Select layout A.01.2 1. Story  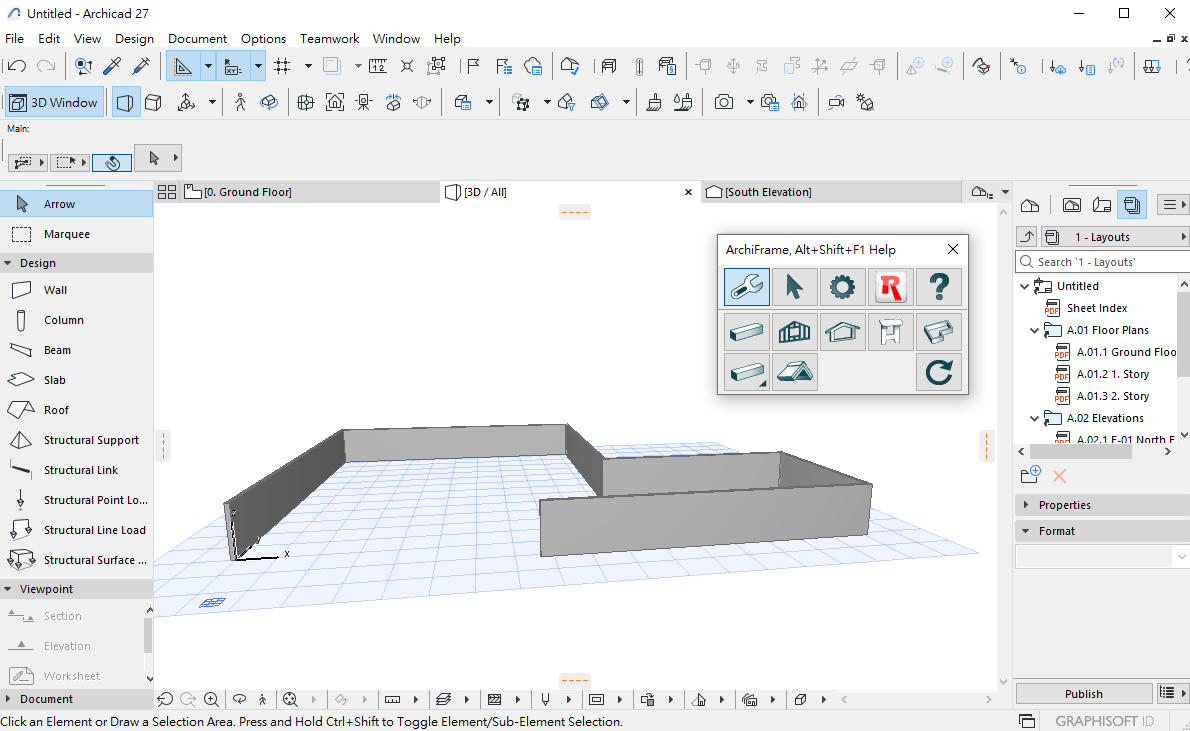pyautogui.click(x=1113, y=374)
